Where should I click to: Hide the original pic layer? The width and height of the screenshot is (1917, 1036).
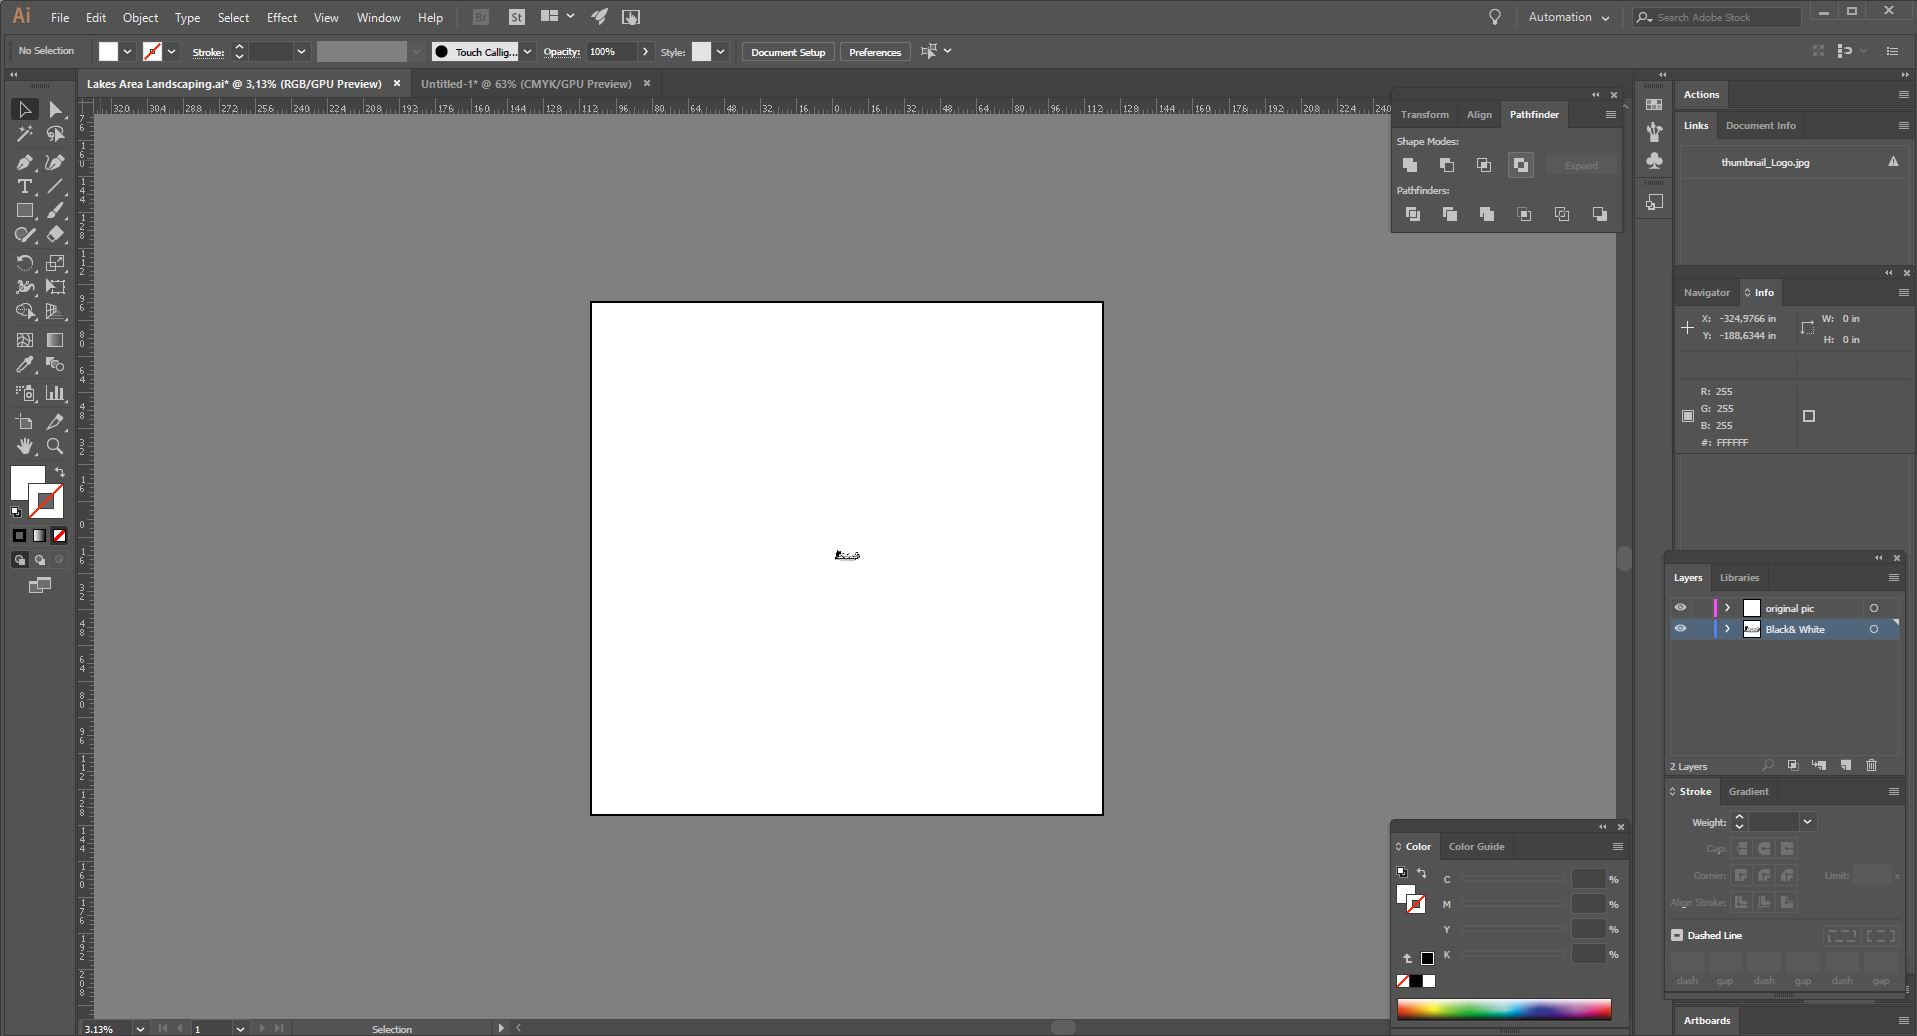[x=1680, y=608]
